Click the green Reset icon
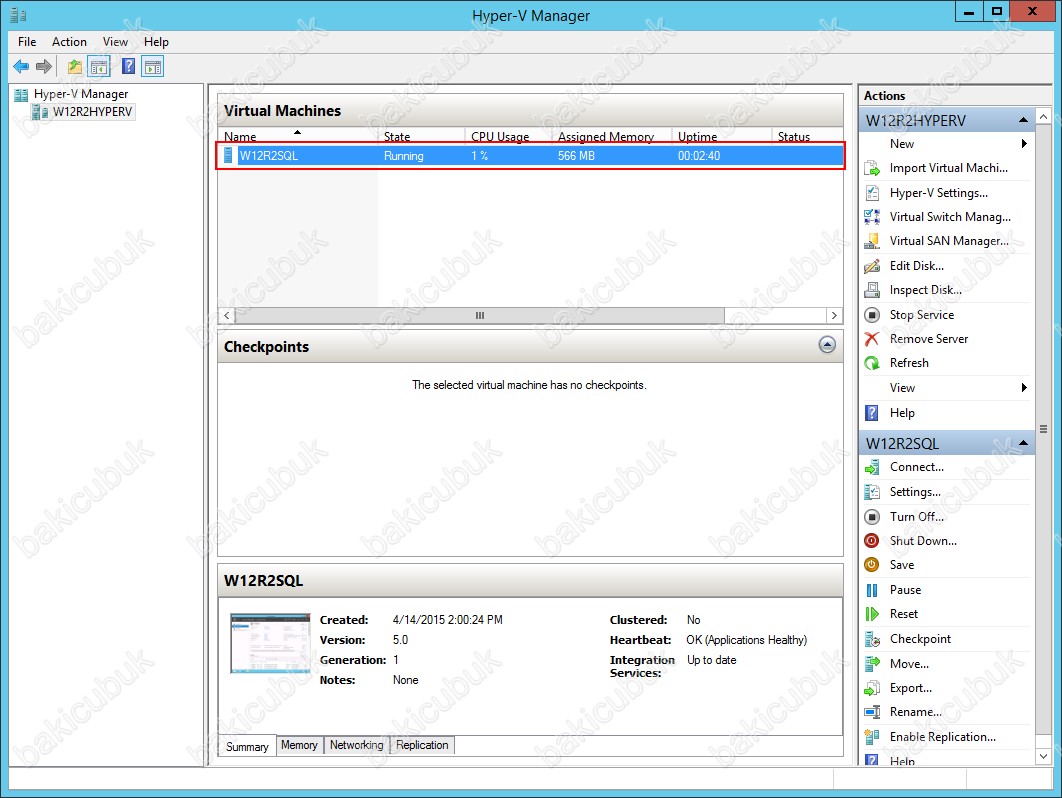 pyautogui.click(x=872, y=614)
